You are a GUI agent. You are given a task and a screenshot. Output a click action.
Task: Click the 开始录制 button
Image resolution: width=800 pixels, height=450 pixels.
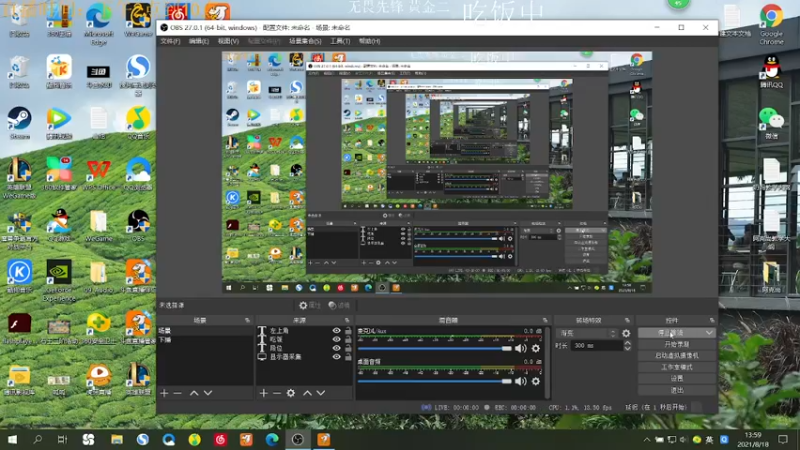(x=677, y=344)
